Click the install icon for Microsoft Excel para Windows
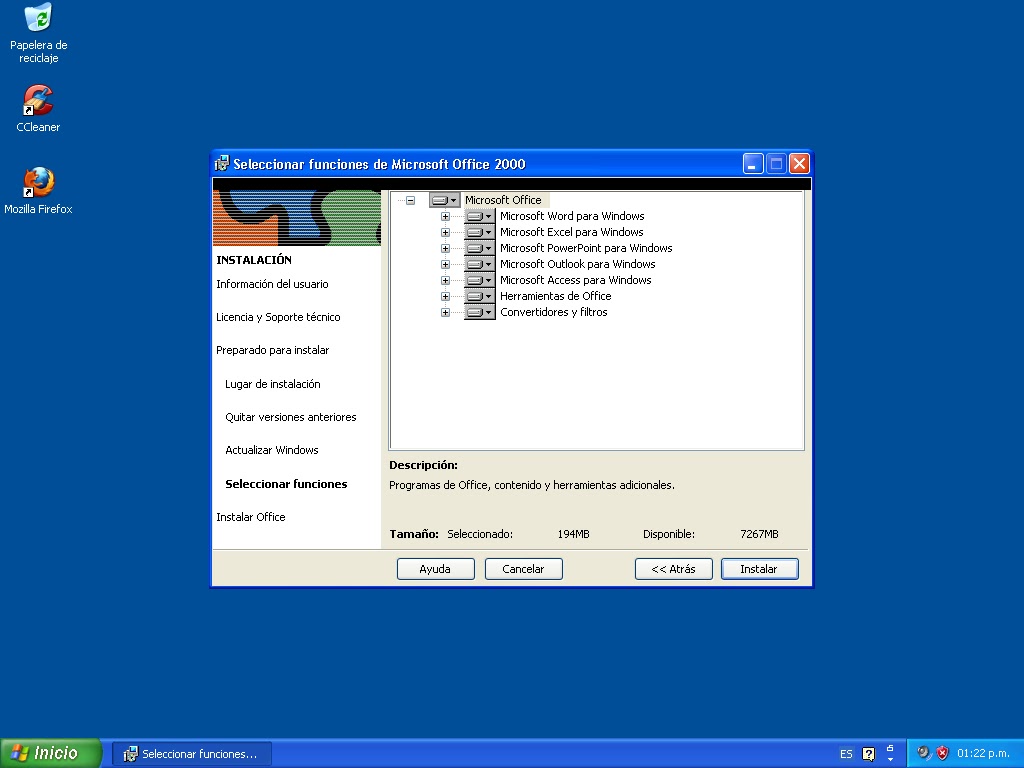 (x=474, y=232)
